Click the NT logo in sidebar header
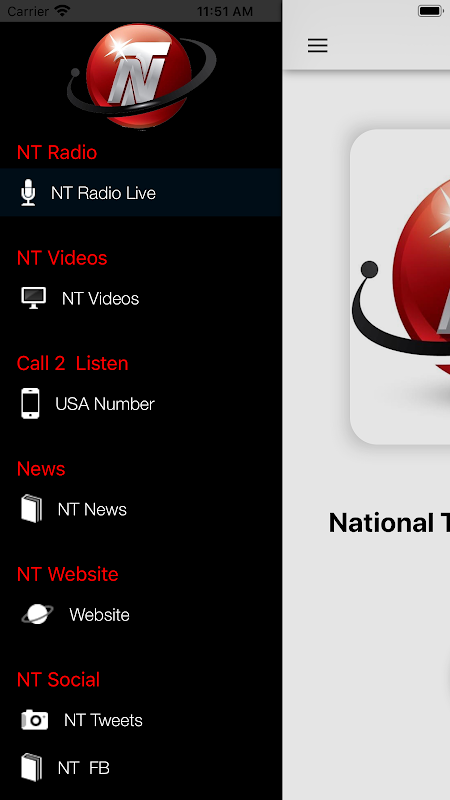The height and width of the screenshot is (800, 450). point(141,77)
